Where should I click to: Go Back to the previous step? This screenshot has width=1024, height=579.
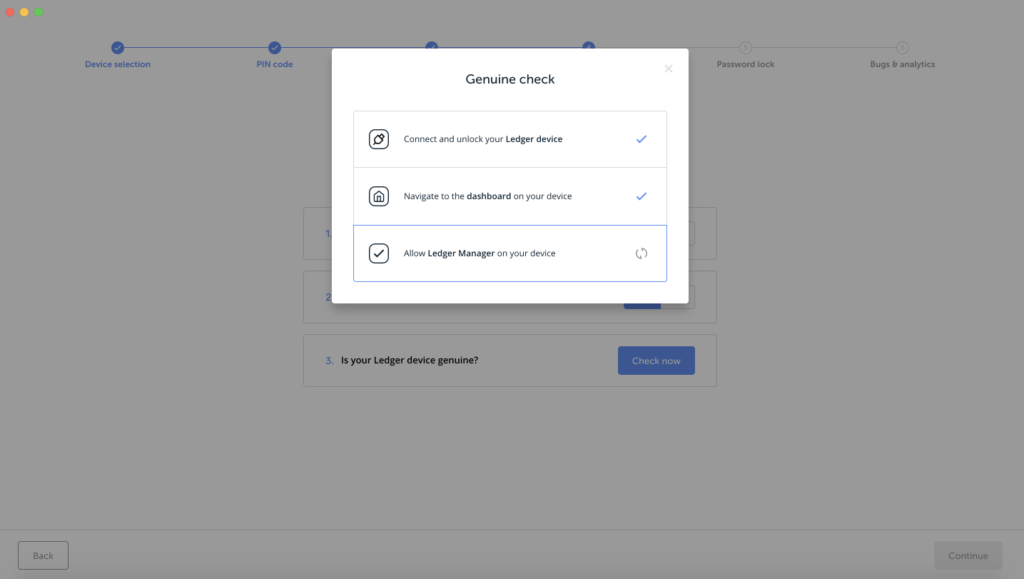[x=43, y=556]
